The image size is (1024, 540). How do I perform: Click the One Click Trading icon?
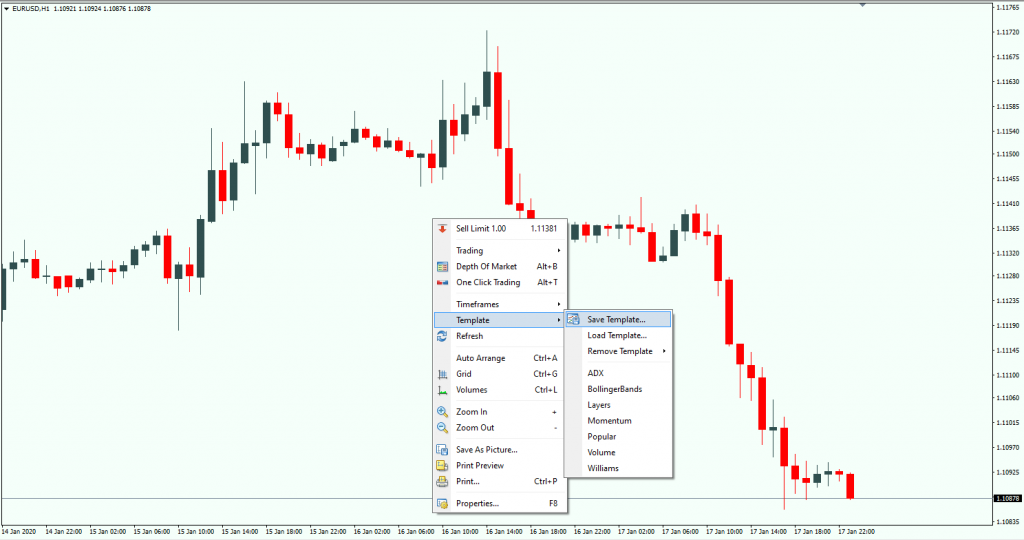[x=442, y=283]
